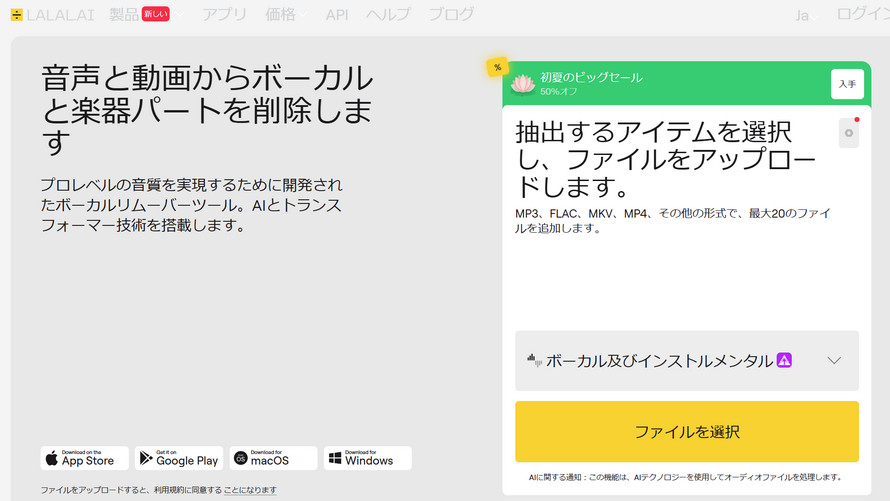Open the API page link
The image size is (890, 501).
[337, 15]
